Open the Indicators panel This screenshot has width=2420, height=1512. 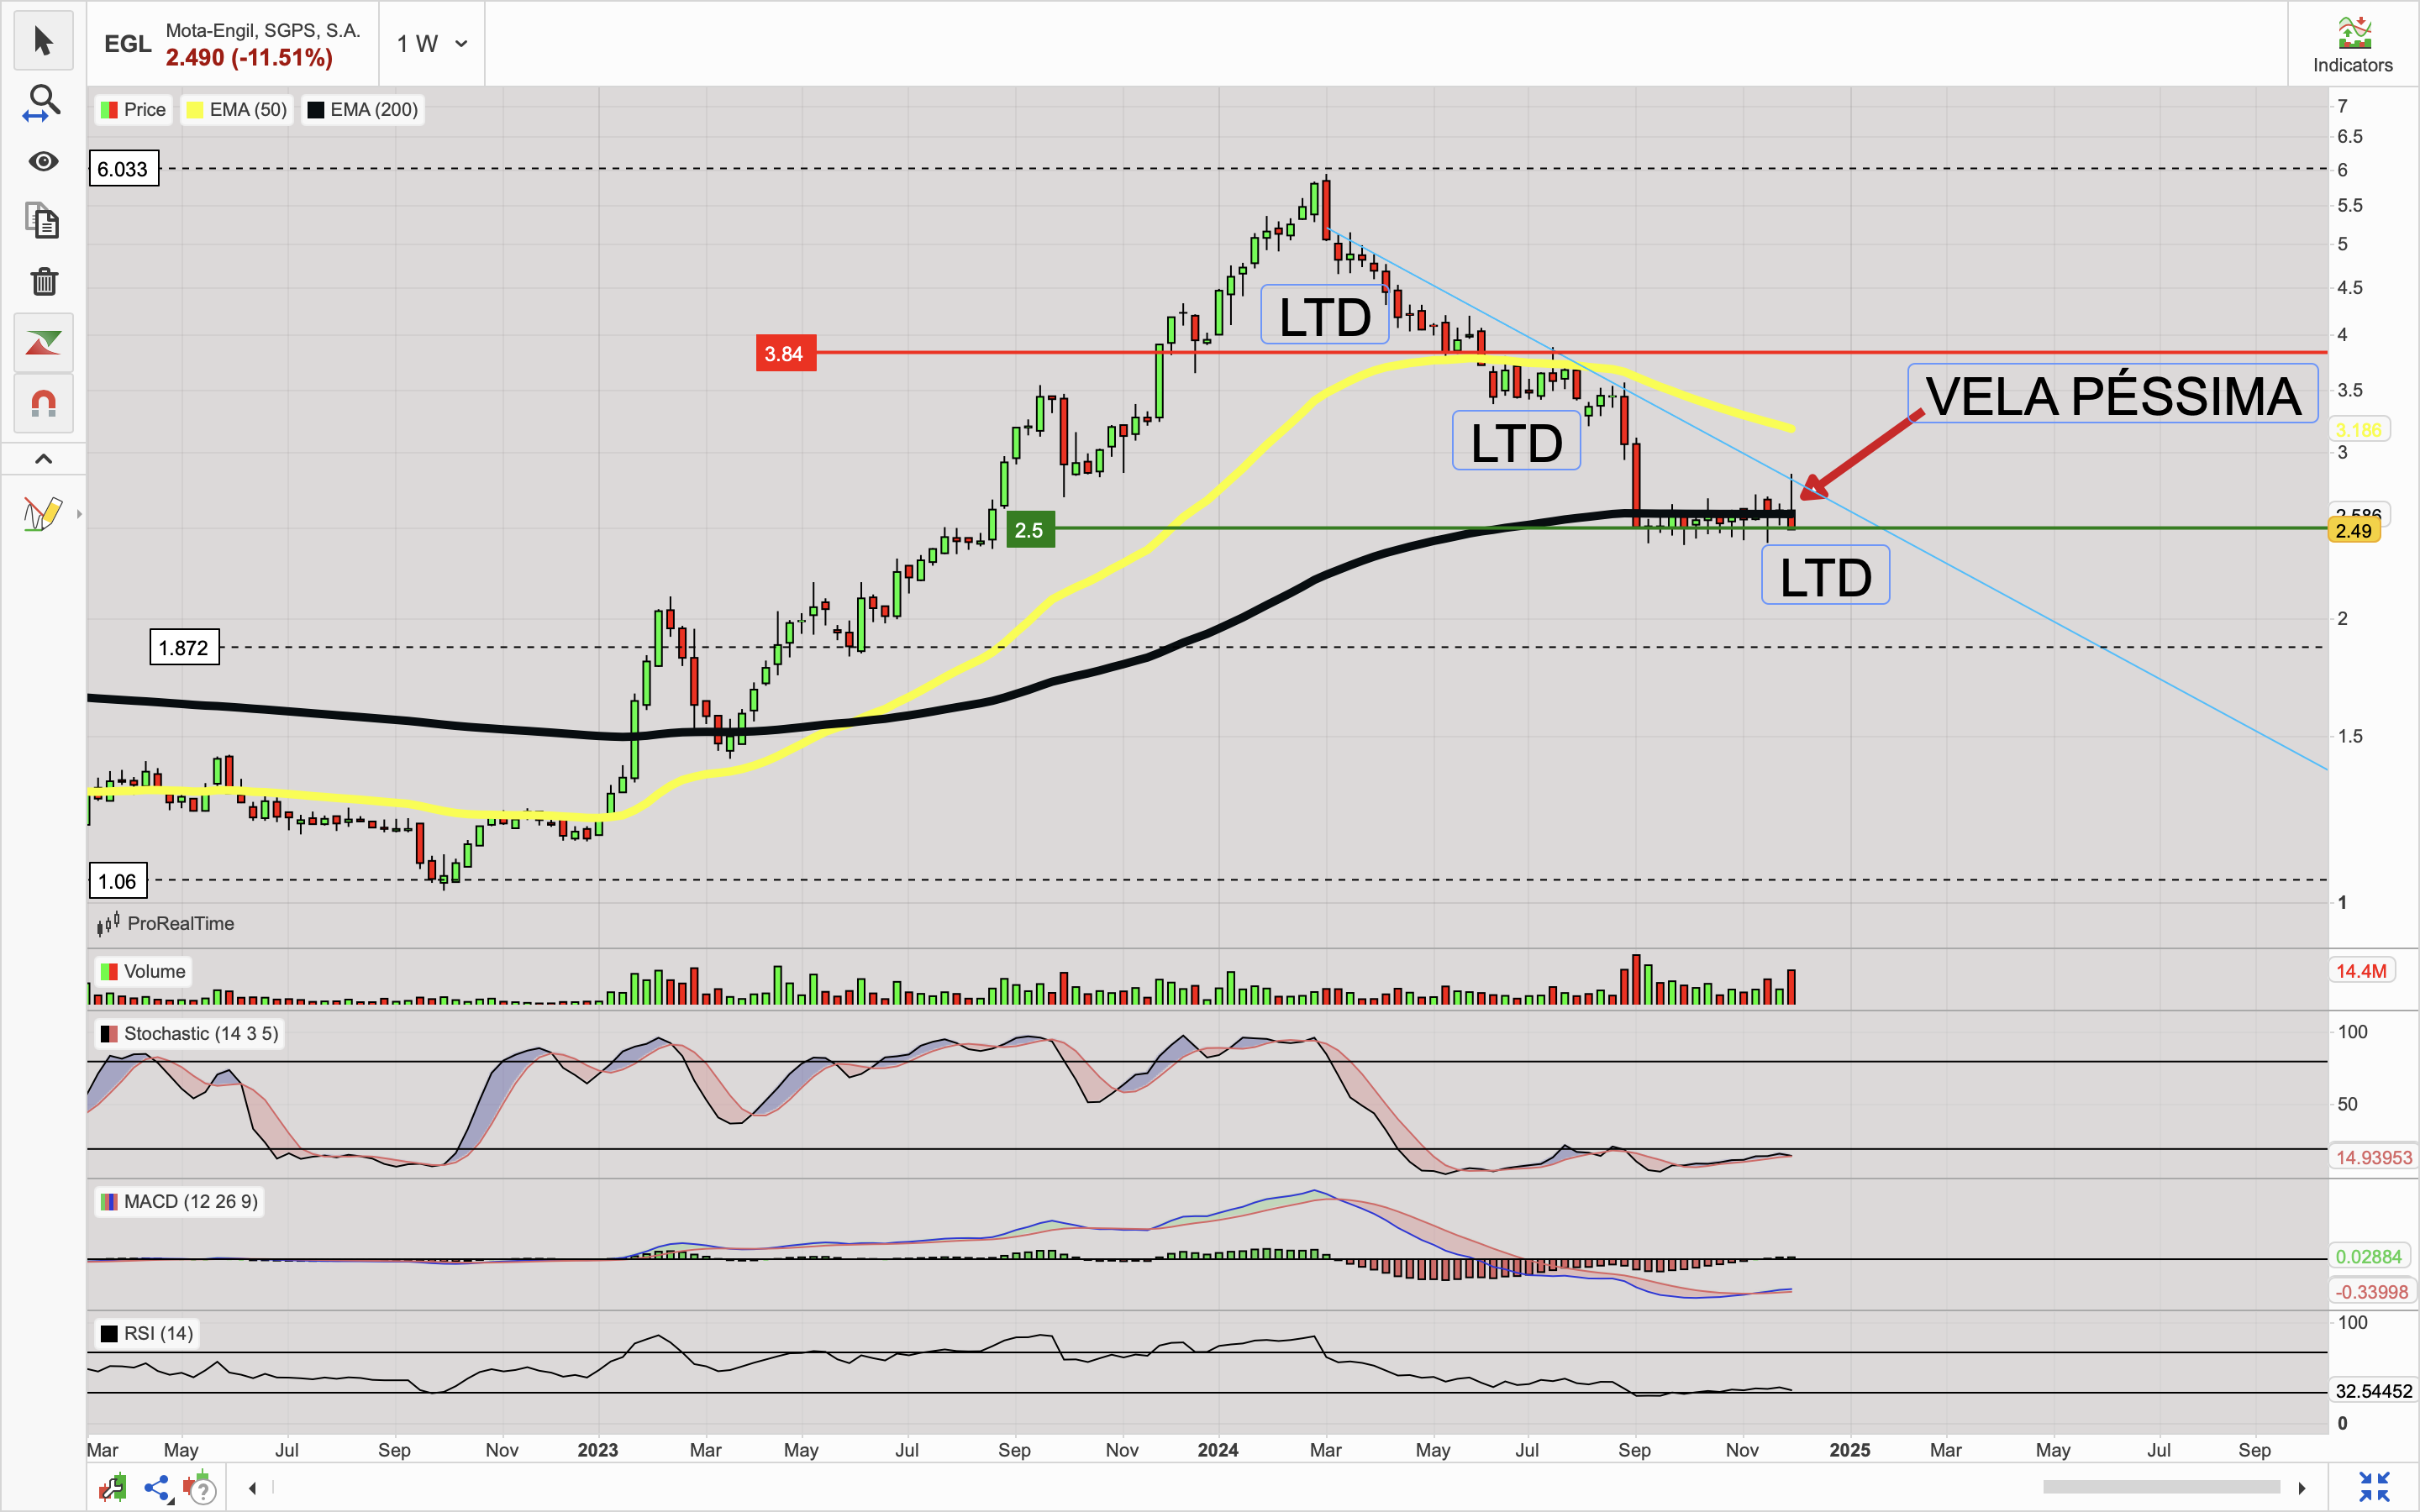pyautogui.click(x=2352, y=44)
